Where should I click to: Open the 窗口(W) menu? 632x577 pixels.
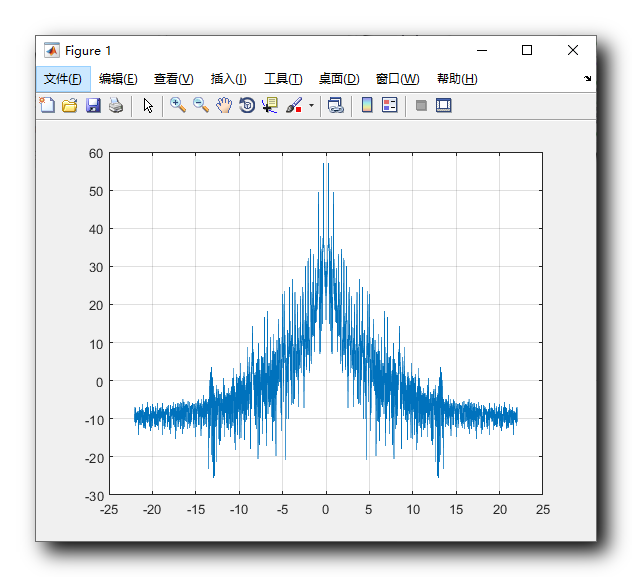(x=397, y=79)
